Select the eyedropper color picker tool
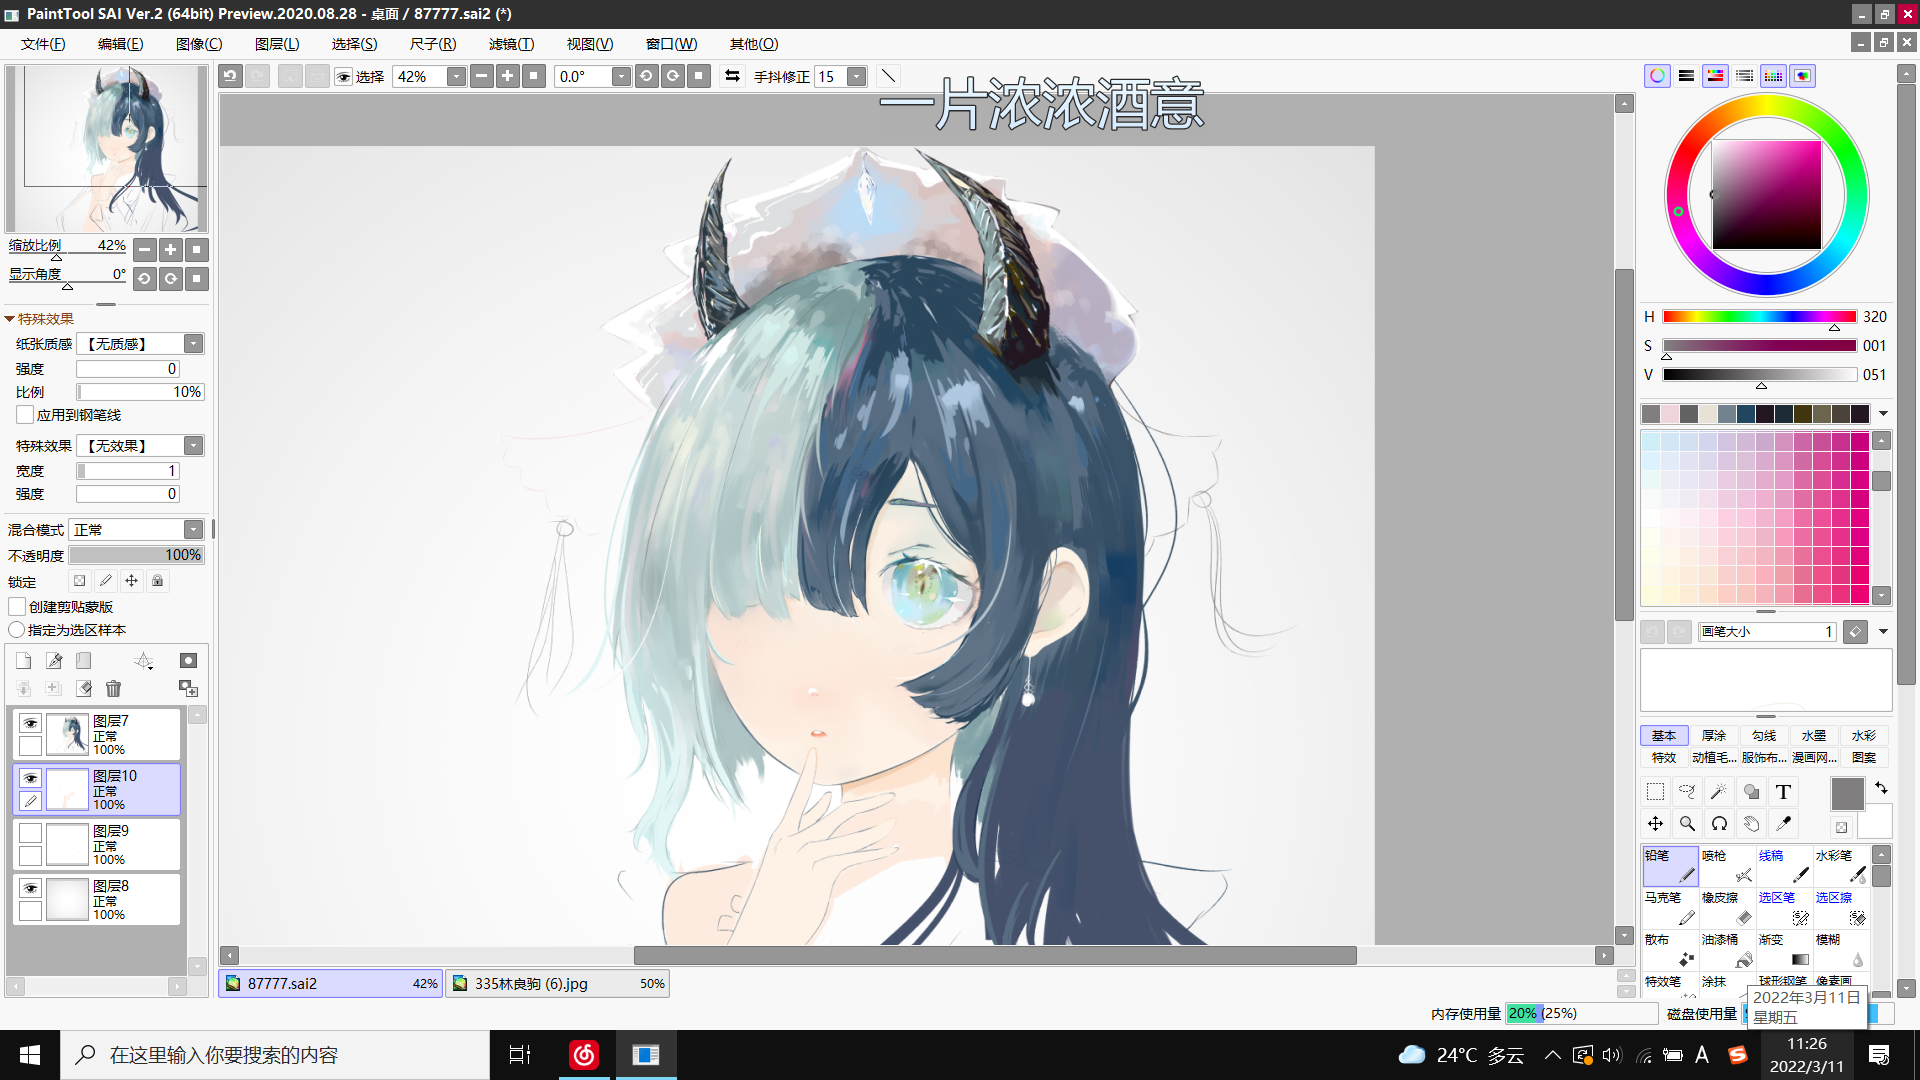 (1783, 824)
